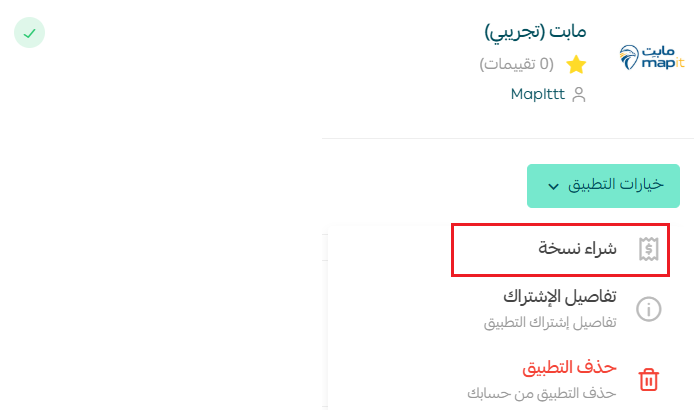Open the MapItttt developer link
Viewport: 694px width, 410px height.
[537, 94]
